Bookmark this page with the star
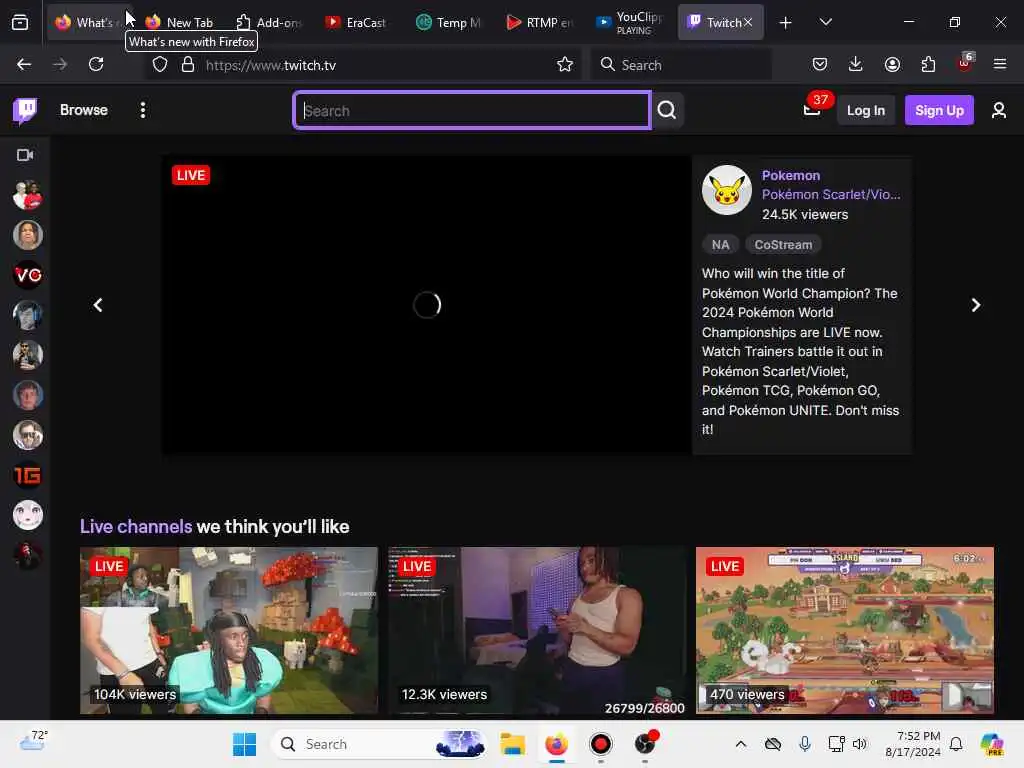 pos(565,65)
